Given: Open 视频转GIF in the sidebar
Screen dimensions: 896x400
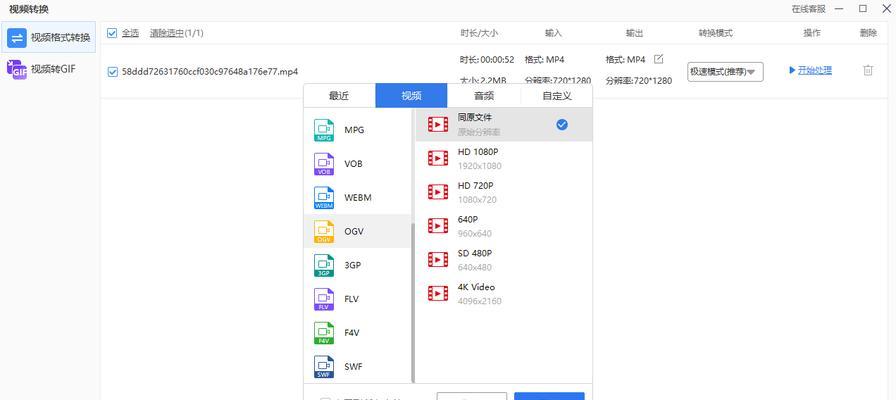Looking at the screenshot, I should 41,69.
